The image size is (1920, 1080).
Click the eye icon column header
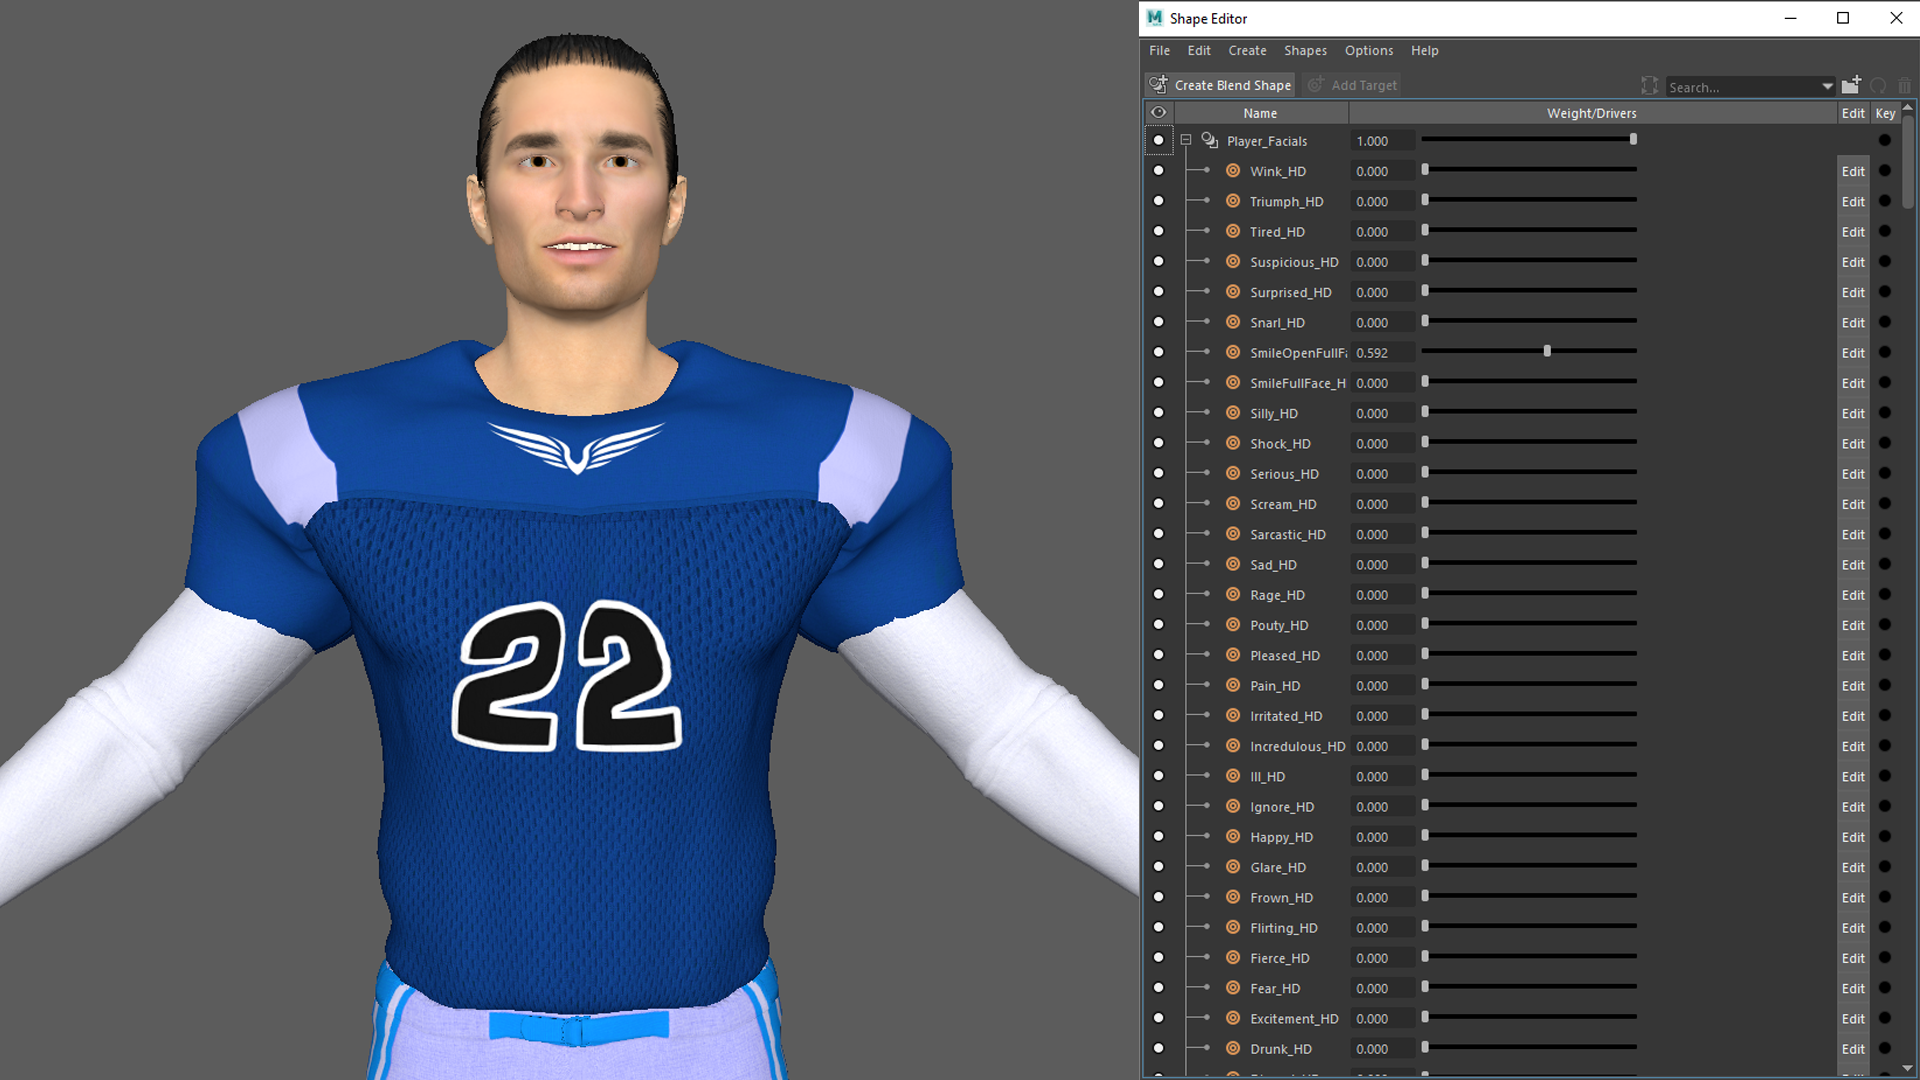tap(1158, 113)
